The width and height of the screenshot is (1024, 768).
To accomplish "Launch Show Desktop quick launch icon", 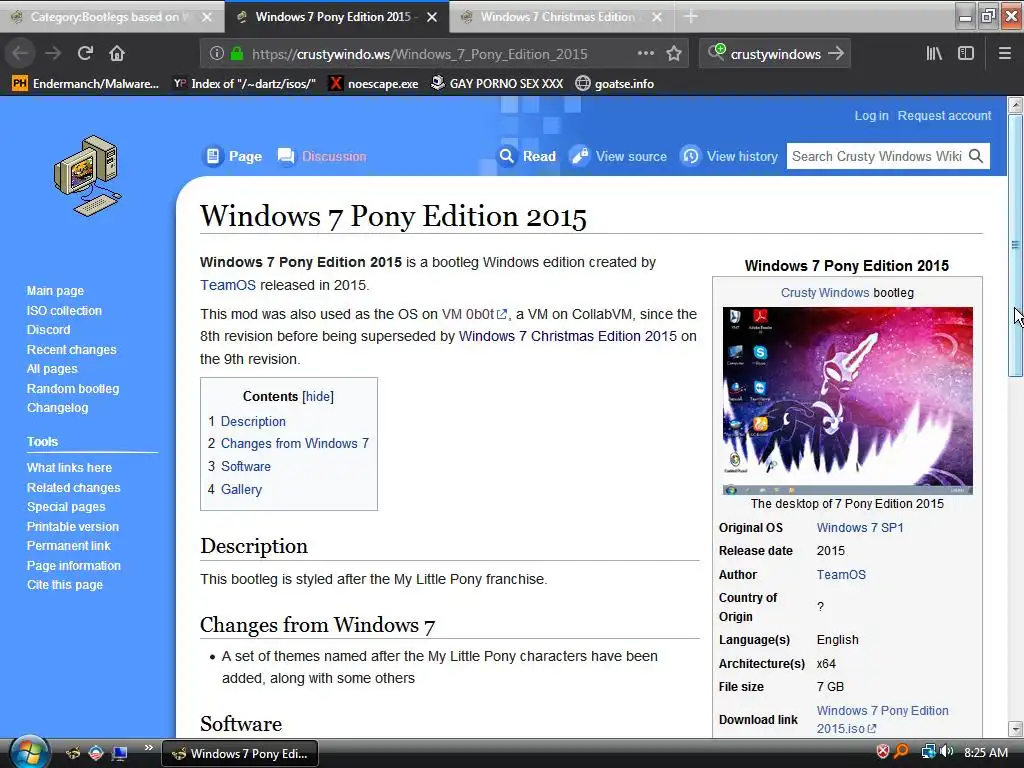I will pos(120,754).
